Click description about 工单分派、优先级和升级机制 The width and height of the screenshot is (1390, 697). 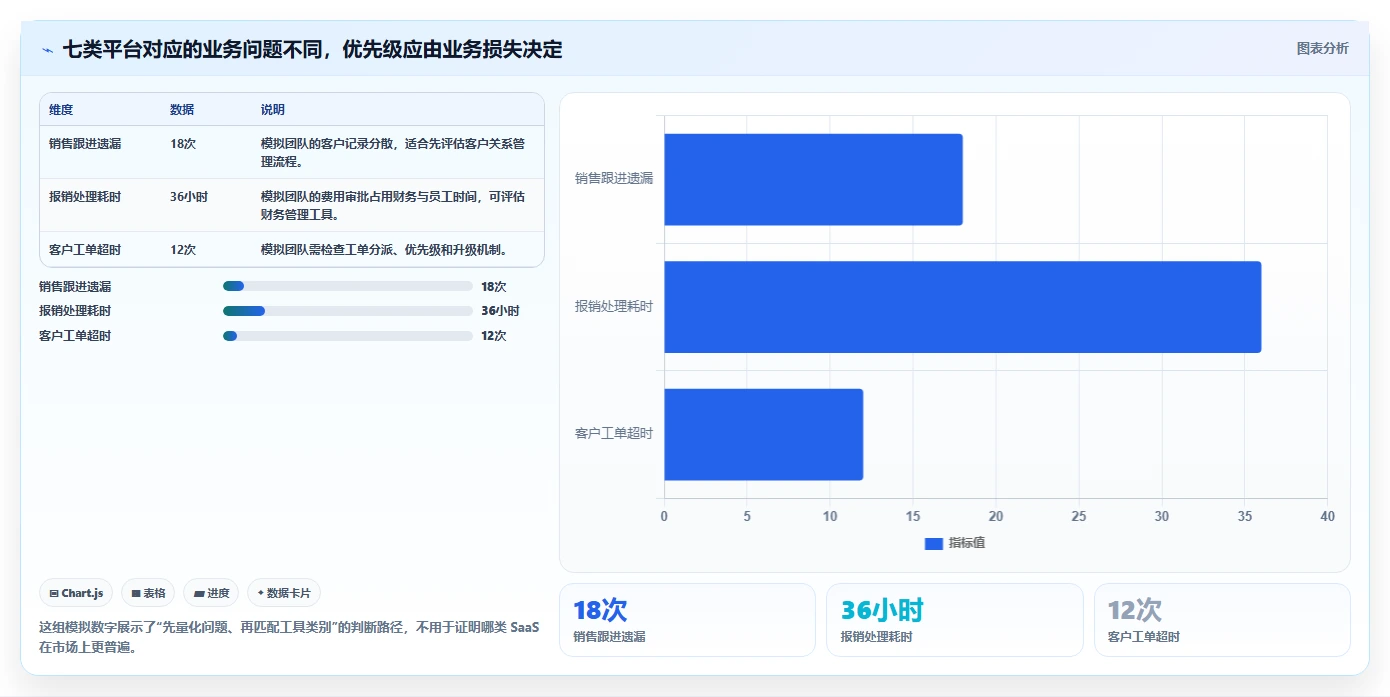click(x=385, y=250)
